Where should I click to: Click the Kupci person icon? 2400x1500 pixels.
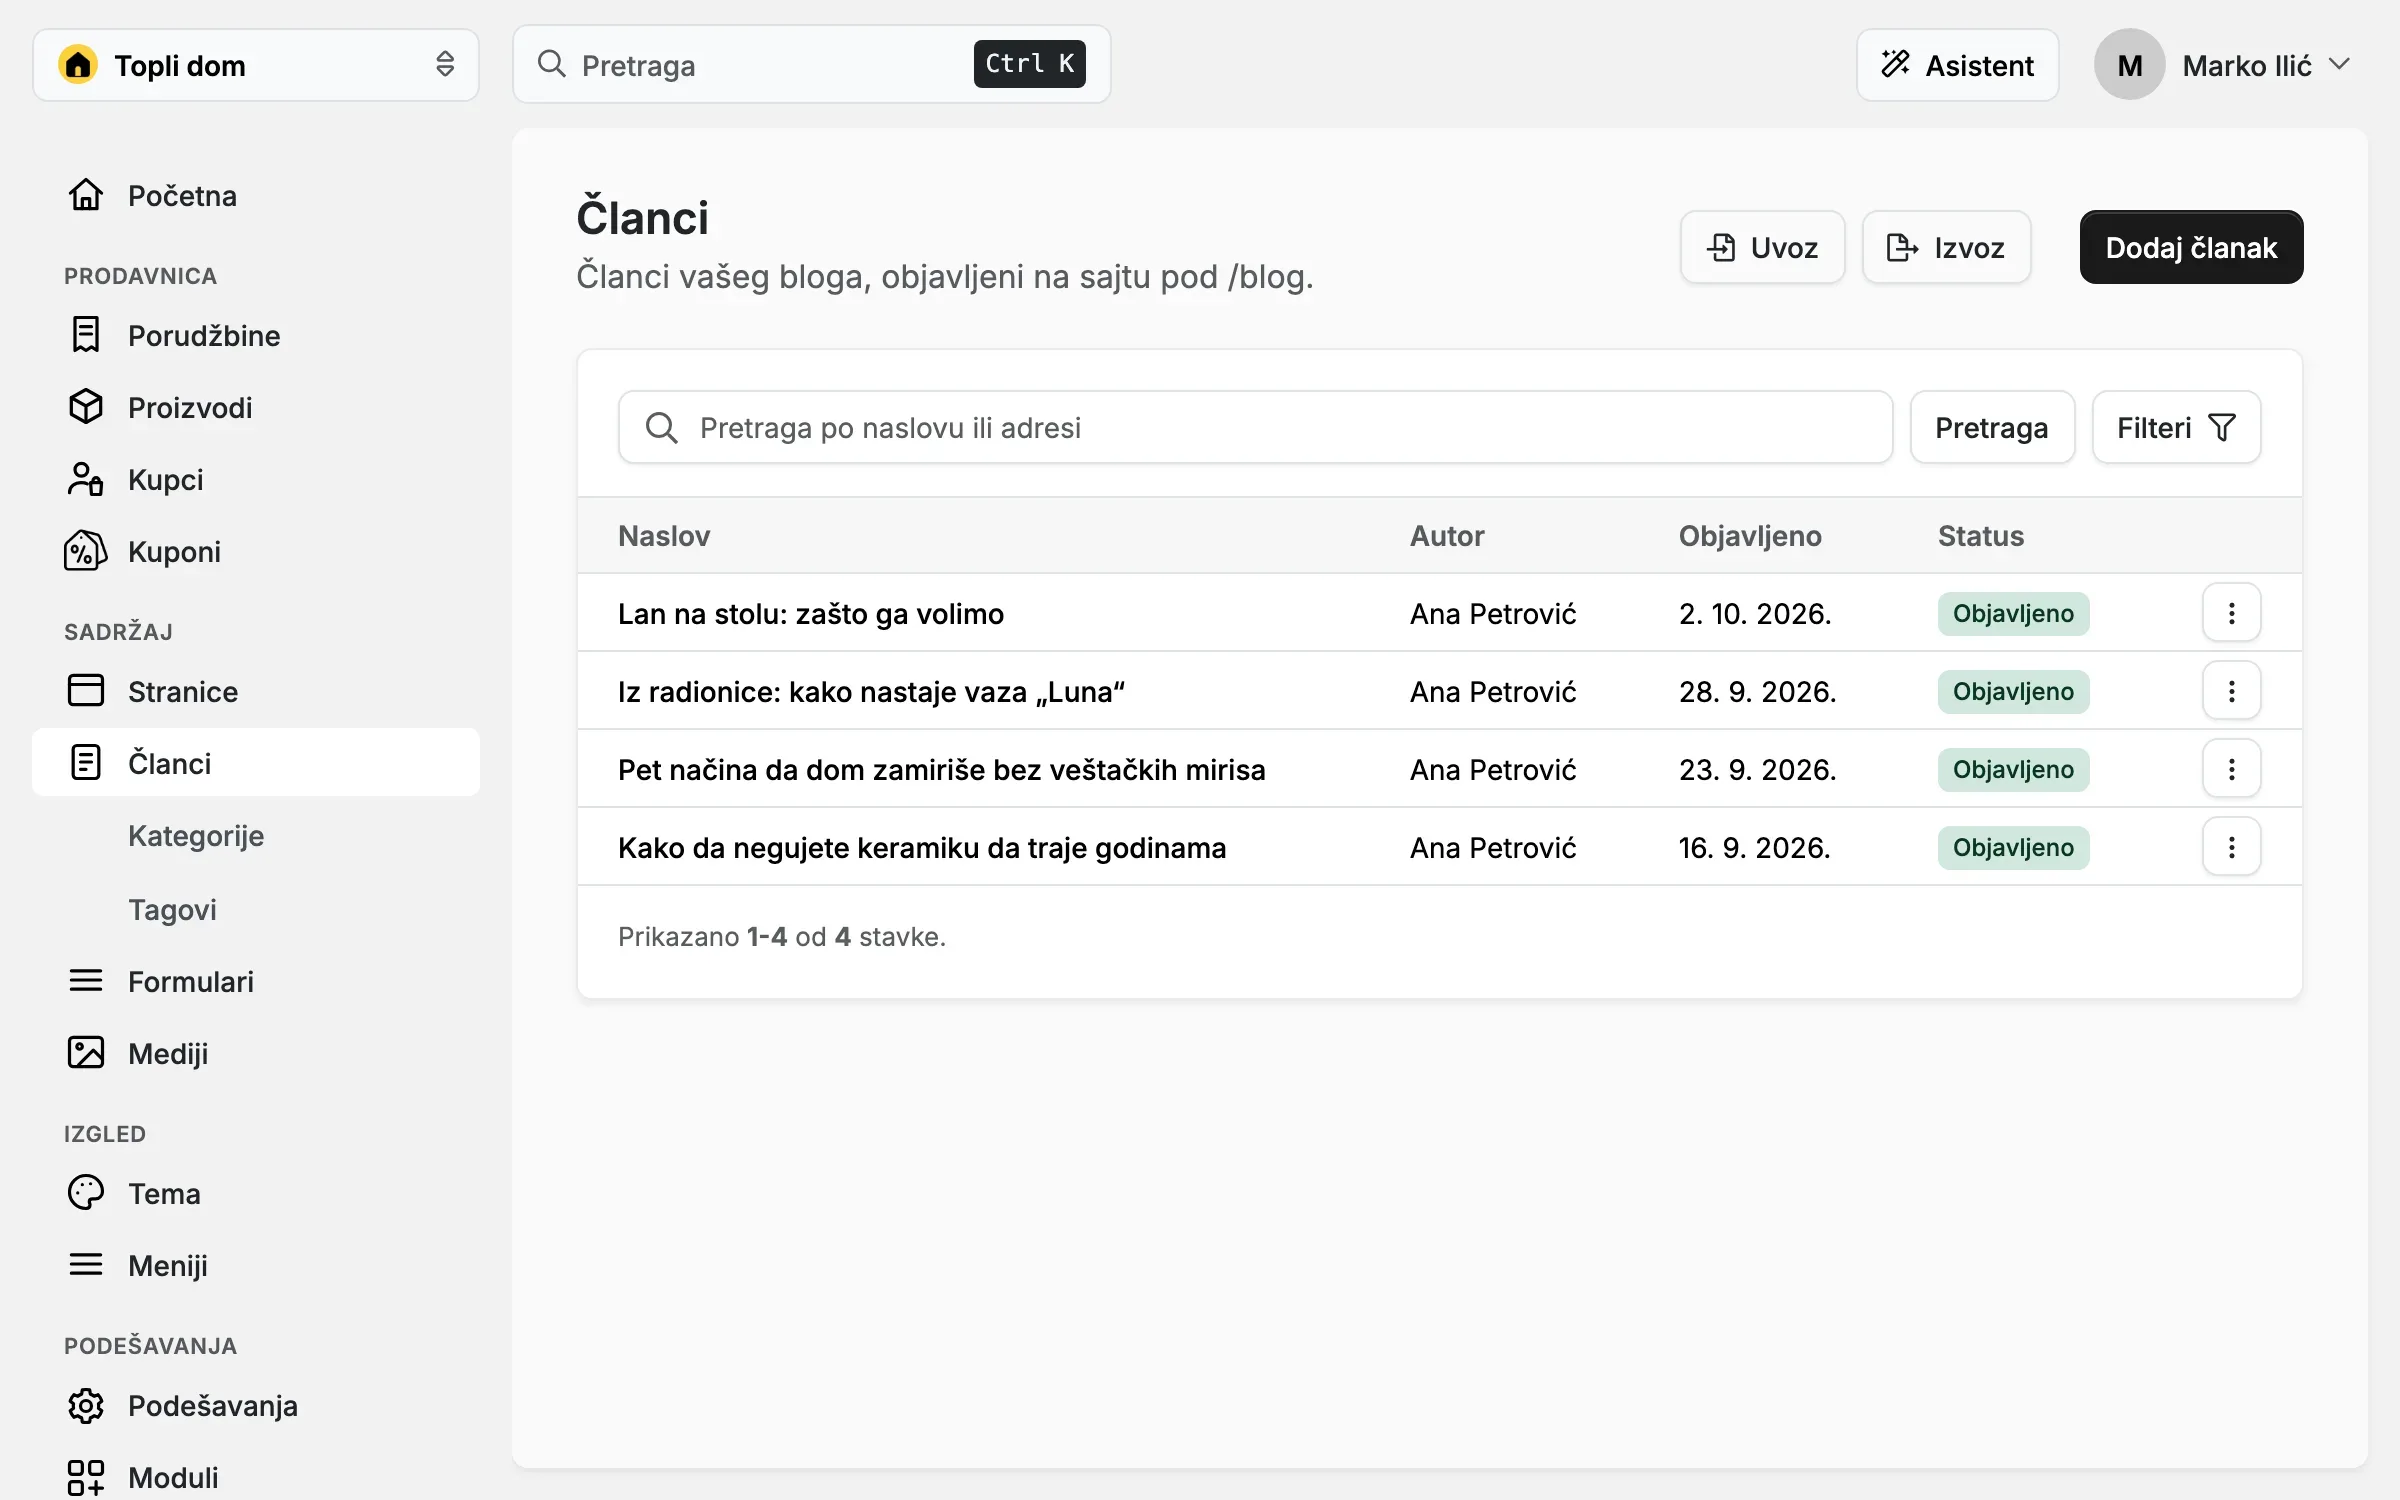pos(86,479)
